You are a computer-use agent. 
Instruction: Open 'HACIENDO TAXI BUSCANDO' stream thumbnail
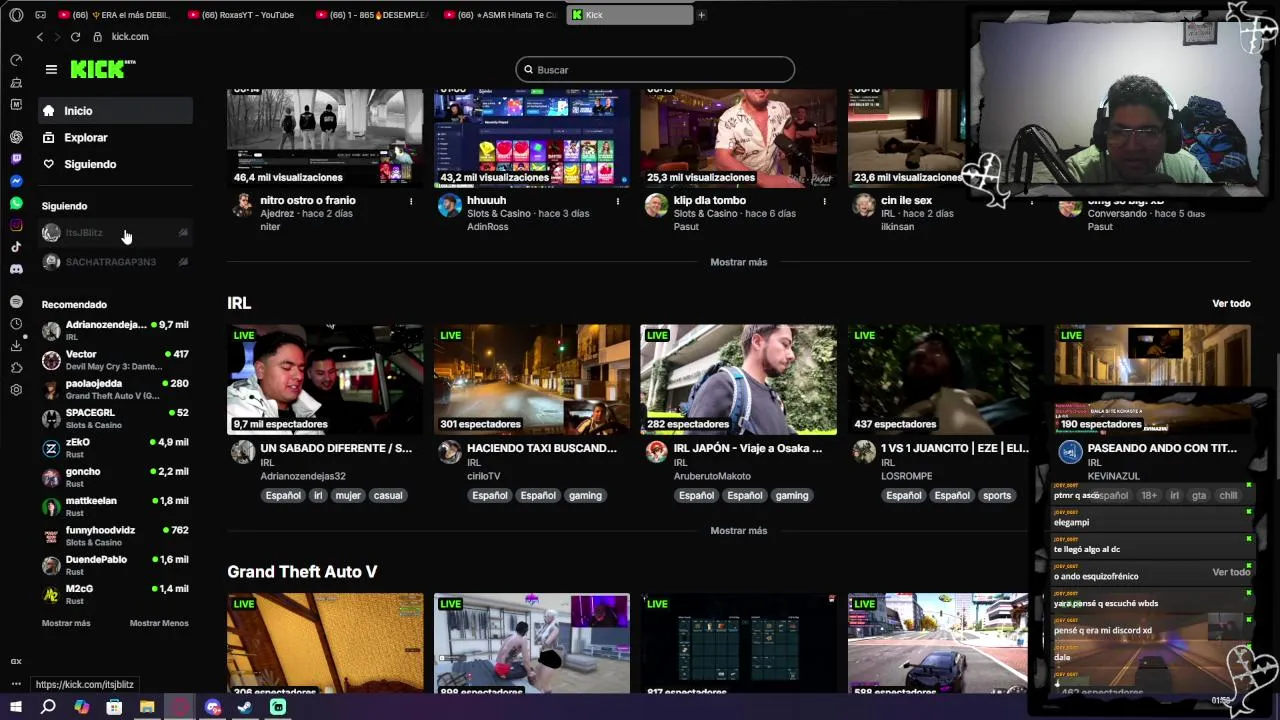coord(531,380)
